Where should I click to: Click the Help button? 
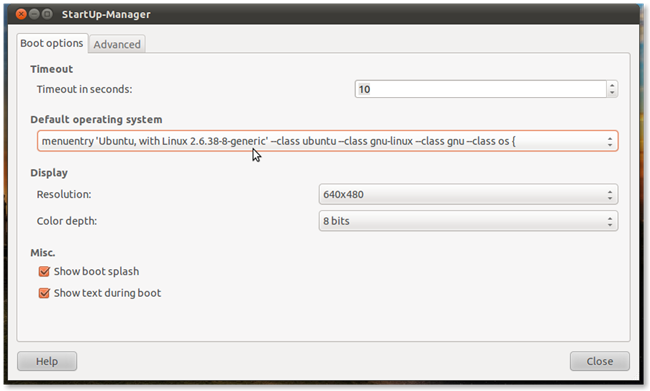pyautogui.click(x=47, y=361)
